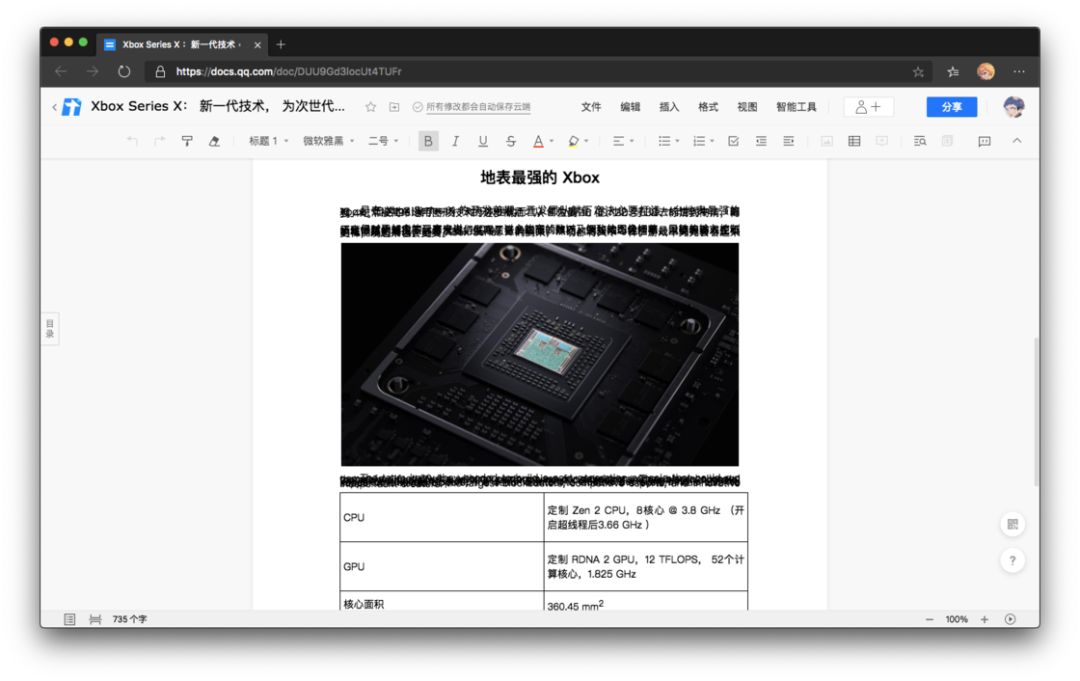Image resolution: width=1080 pixels, height=681 pixels.
Task: Bookmark this page with the address bar star
Action: point(918,72)
